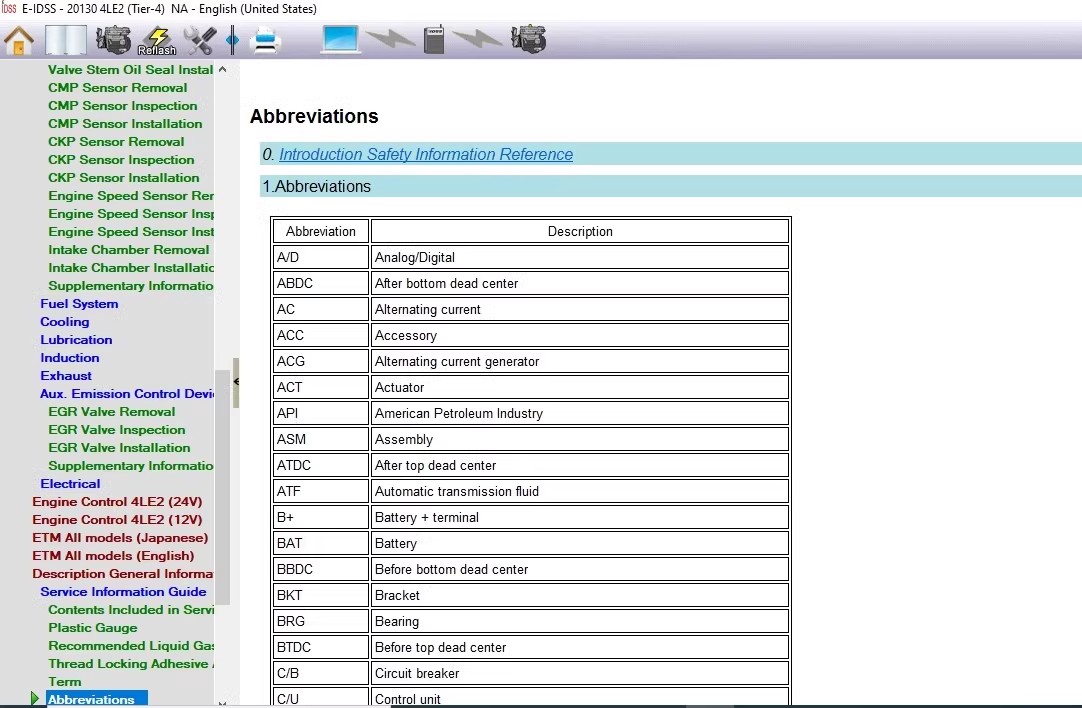Click the E-IDSS application logo in title bar
Viewport: 1082px width, 708px height.
coord(9,8)
